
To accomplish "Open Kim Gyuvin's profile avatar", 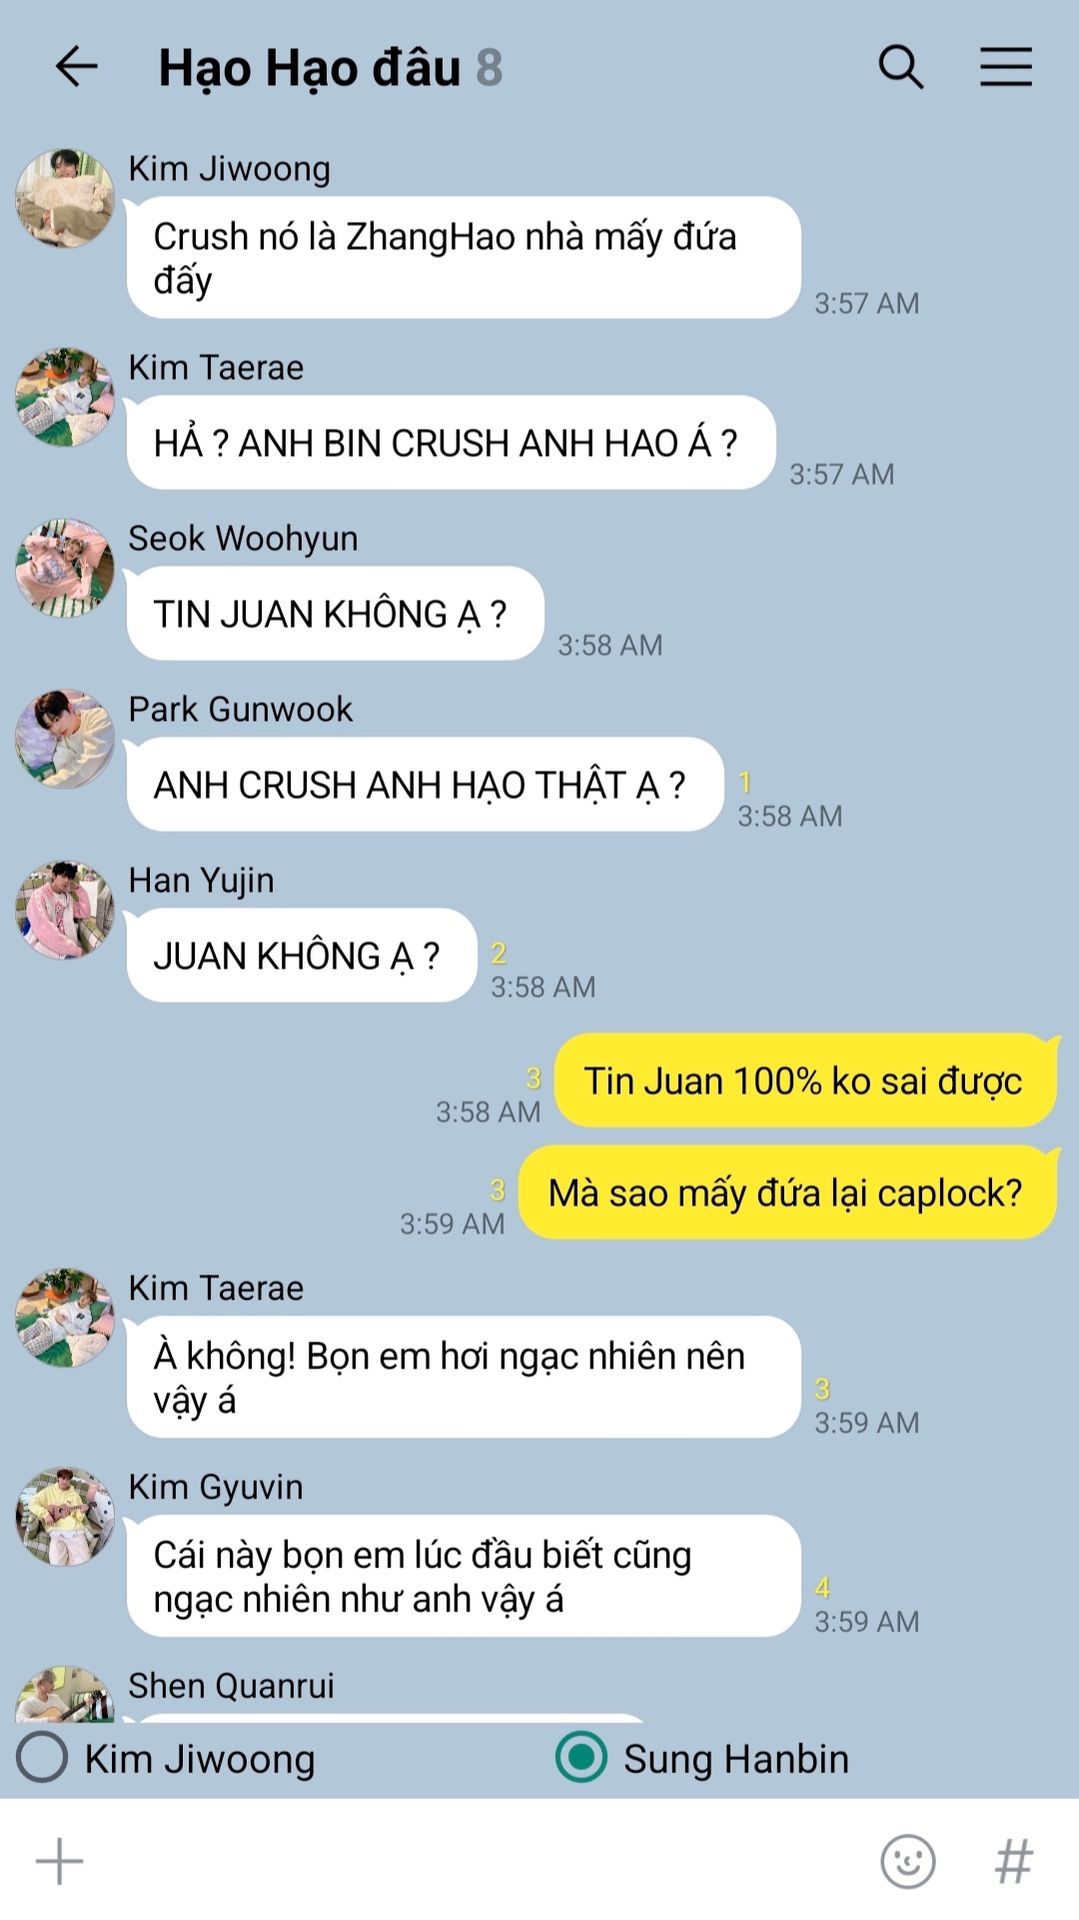I will coord(65,1516).
